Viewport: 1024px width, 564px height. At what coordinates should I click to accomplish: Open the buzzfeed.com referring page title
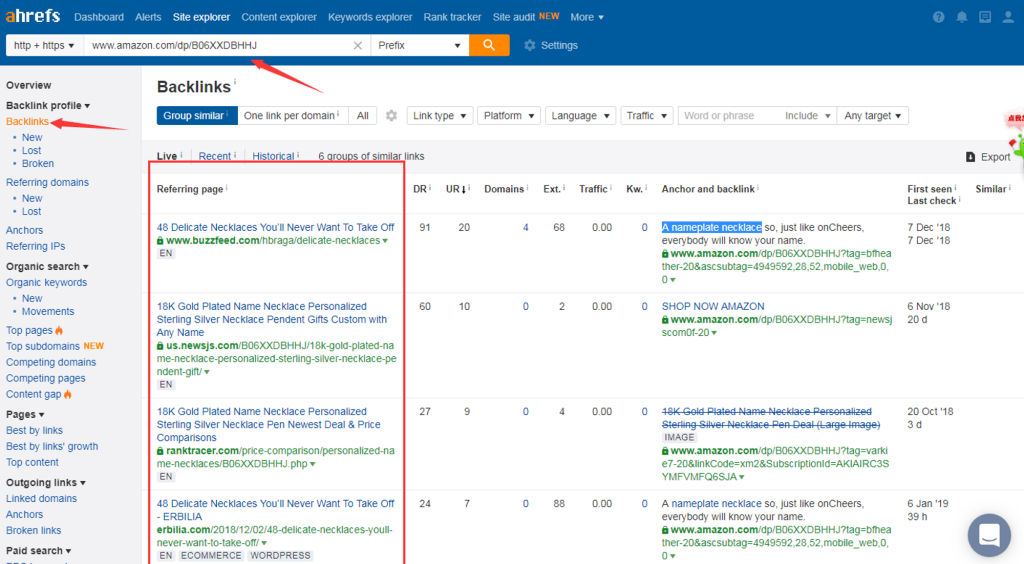(x=276, y=227)
